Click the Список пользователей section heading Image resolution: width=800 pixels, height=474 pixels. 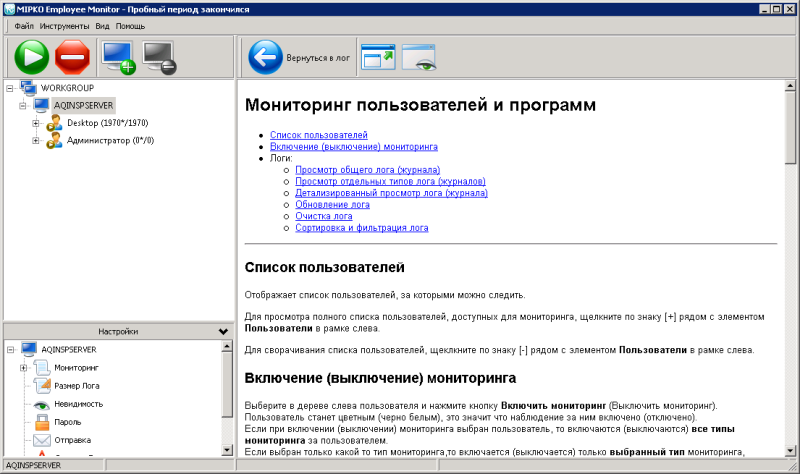pyautogui.click(x=324, y=267)
